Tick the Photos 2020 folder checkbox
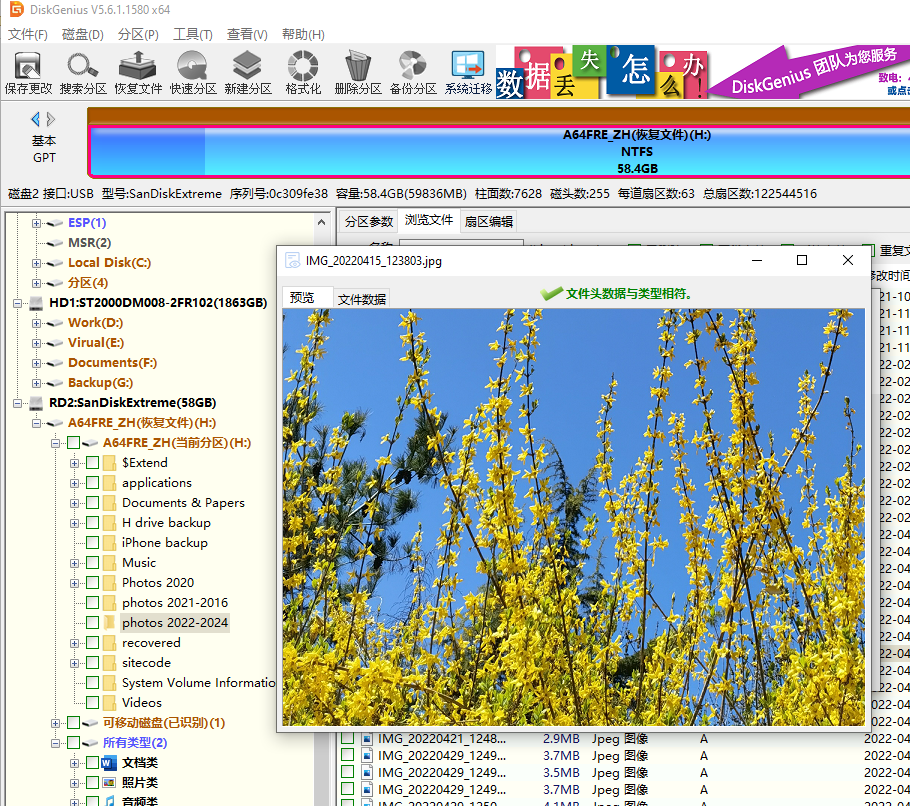The width and height of the screenshot is (910, 806). coord(92,583)
